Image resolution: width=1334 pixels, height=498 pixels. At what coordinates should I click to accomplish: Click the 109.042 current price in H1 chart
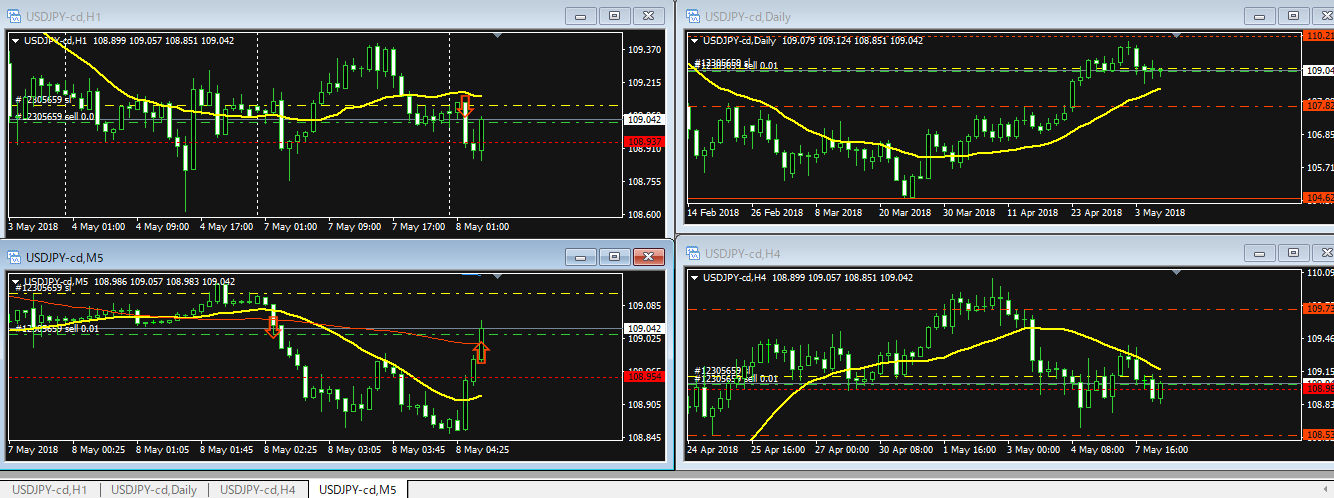tap(642, 119)
